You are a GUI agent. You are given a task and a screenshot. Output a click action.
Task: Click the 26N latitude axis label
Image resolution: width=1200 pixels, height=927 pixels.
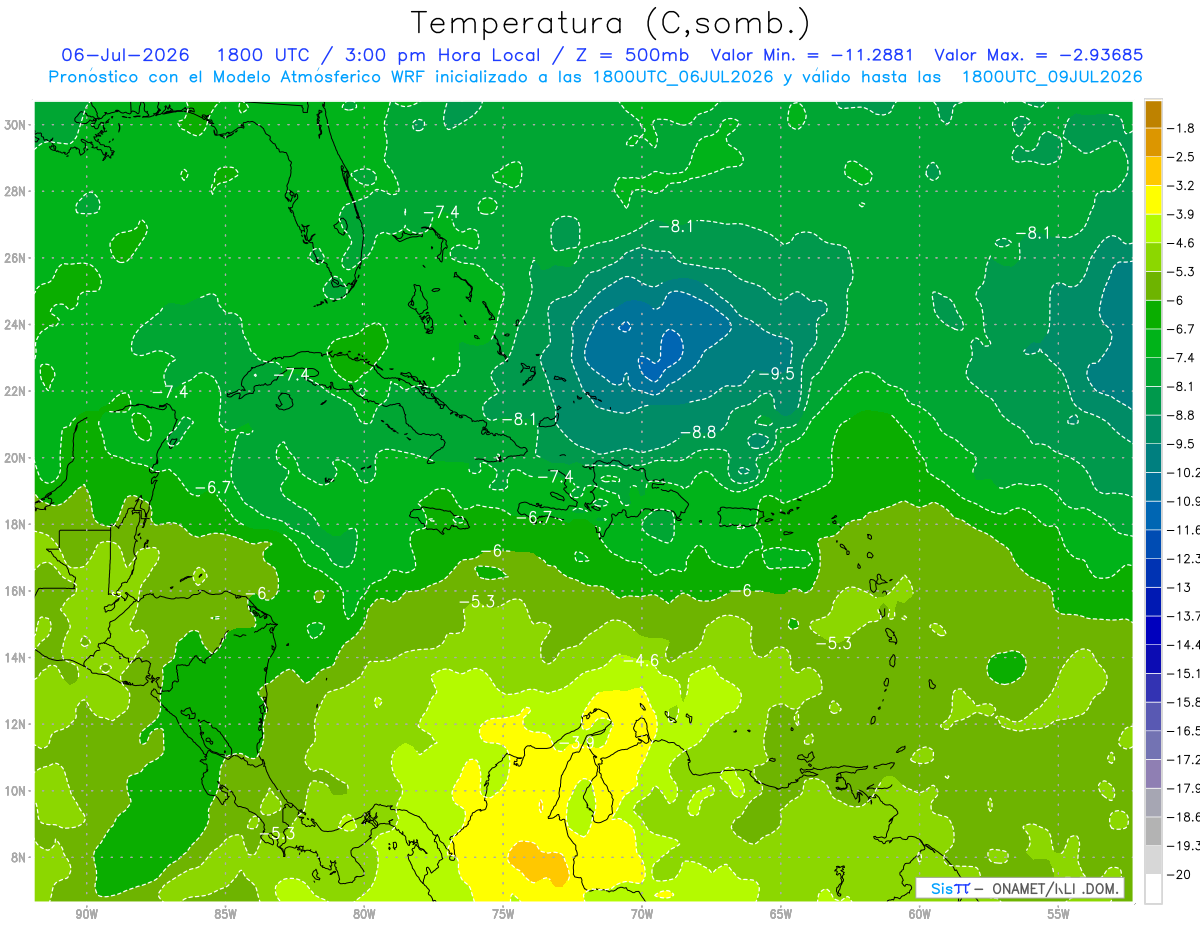tap(17, 258)
